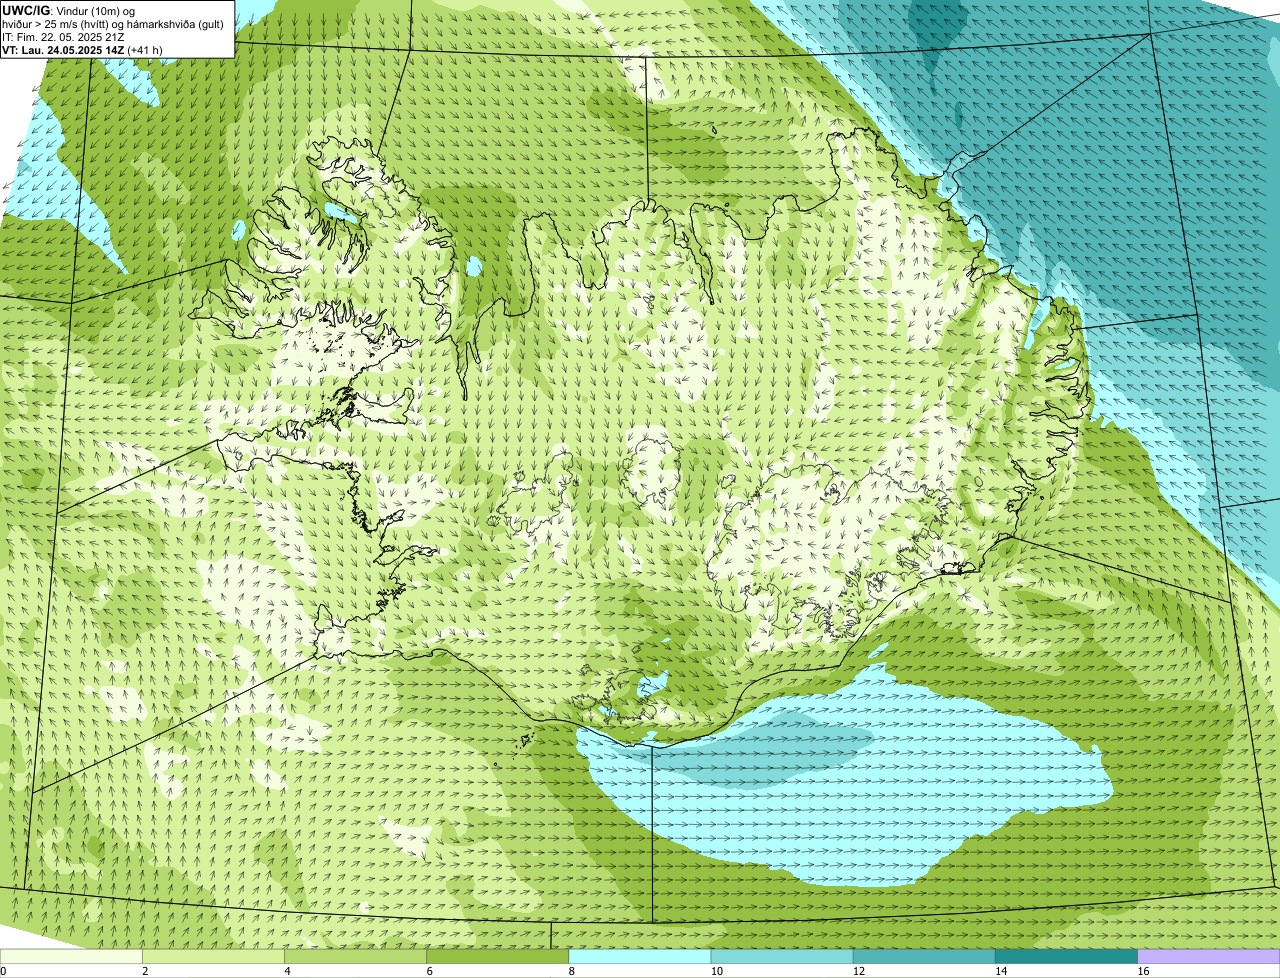Click the 'IT: Fim. 22. 05. 2025 21Z' line
Image resolution: width=1280 pixels, height=978 pixels.
(x=63, y=37)
